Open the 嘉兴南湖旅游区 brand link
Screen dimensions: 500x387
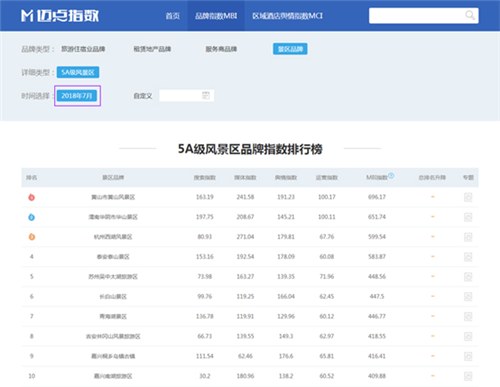pos(113,376)
